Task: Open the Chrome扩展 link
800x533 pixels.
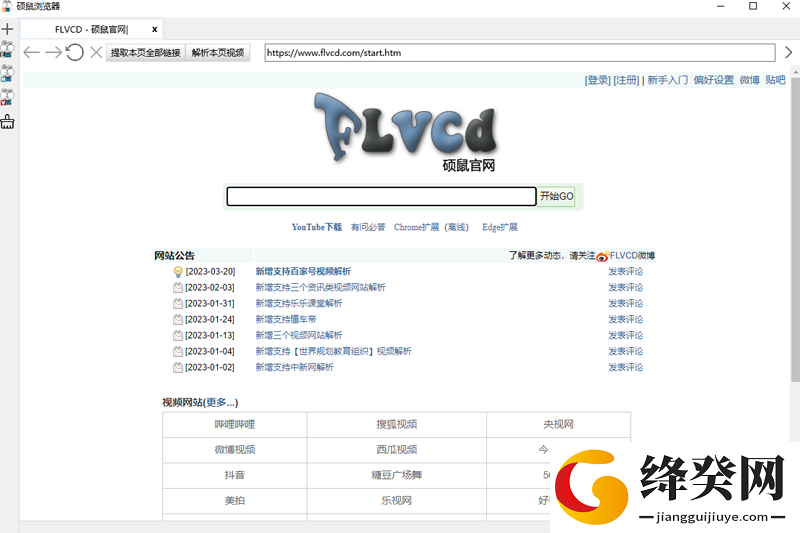Action: [x=416, y=227]
